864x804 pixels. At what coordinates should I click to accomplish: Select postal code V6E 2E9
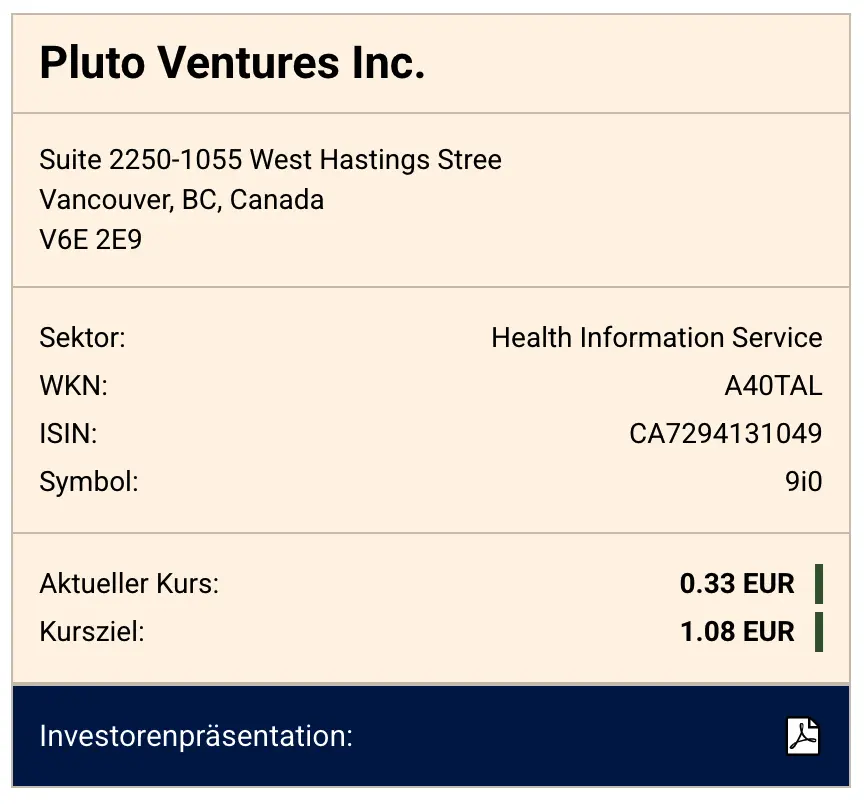point(90,240)
